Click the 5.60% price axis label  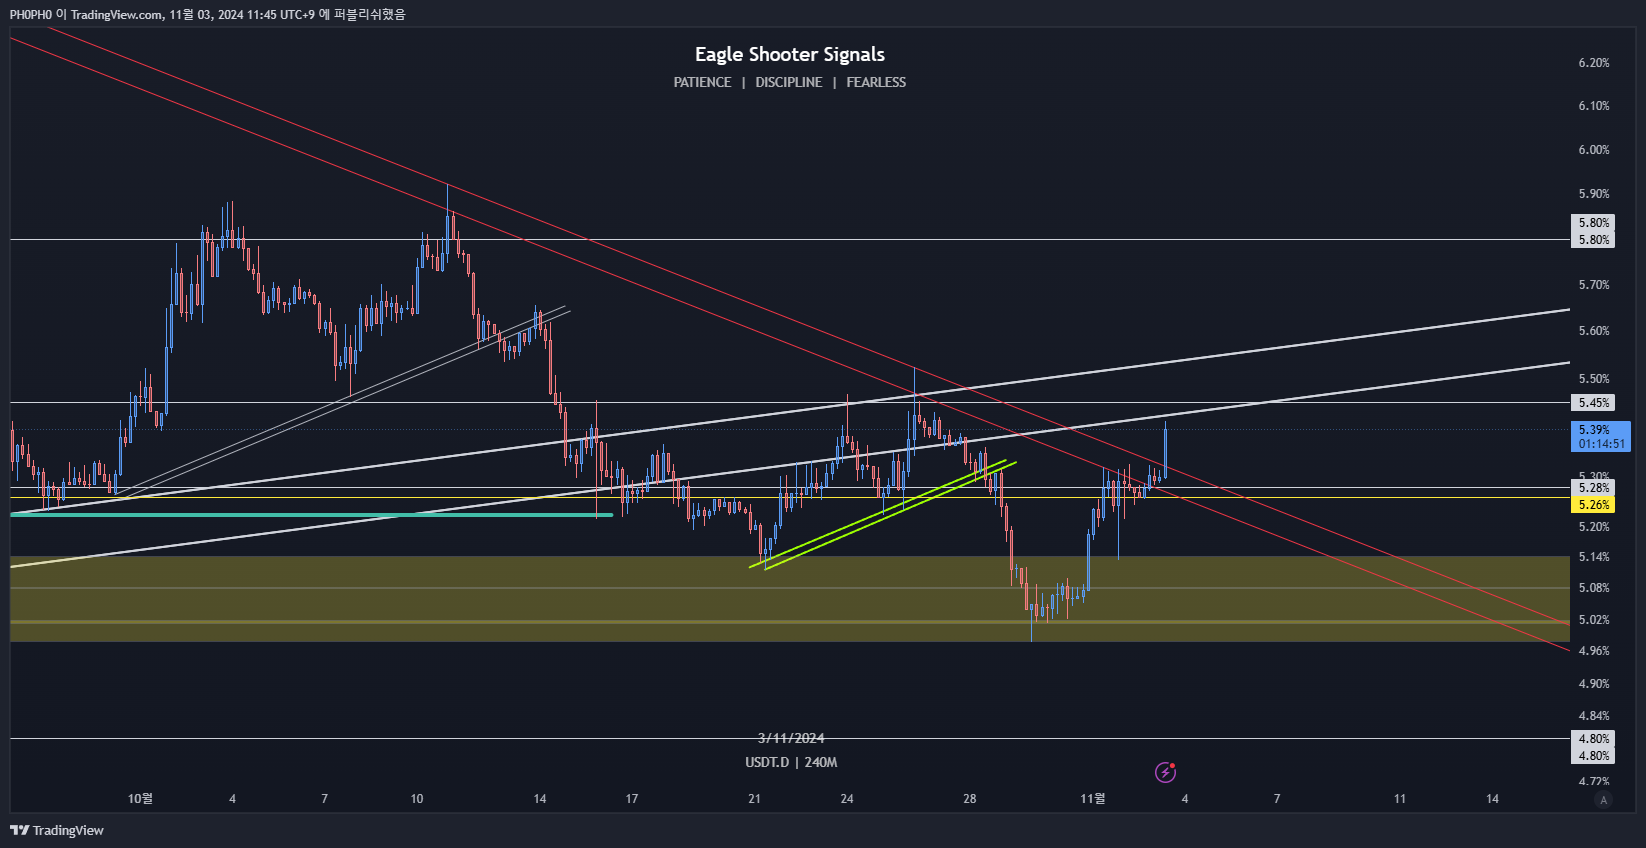1594,331
